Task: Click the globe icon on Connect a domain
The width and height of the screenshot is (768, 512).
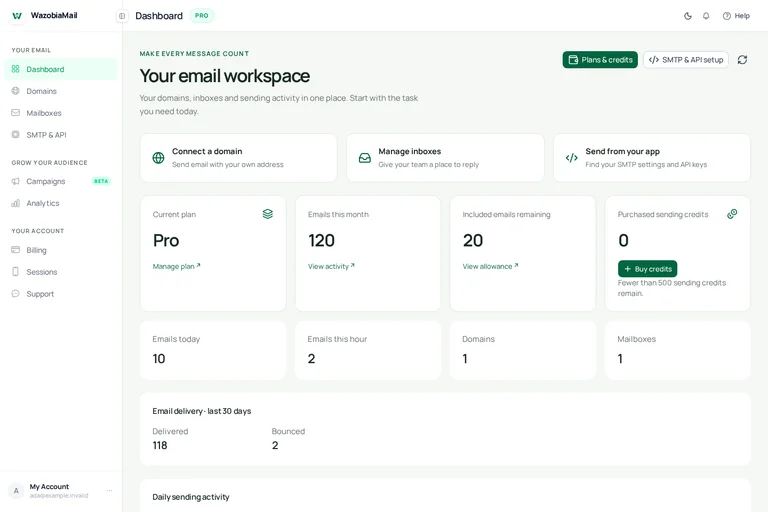Action: pos(158,158)
